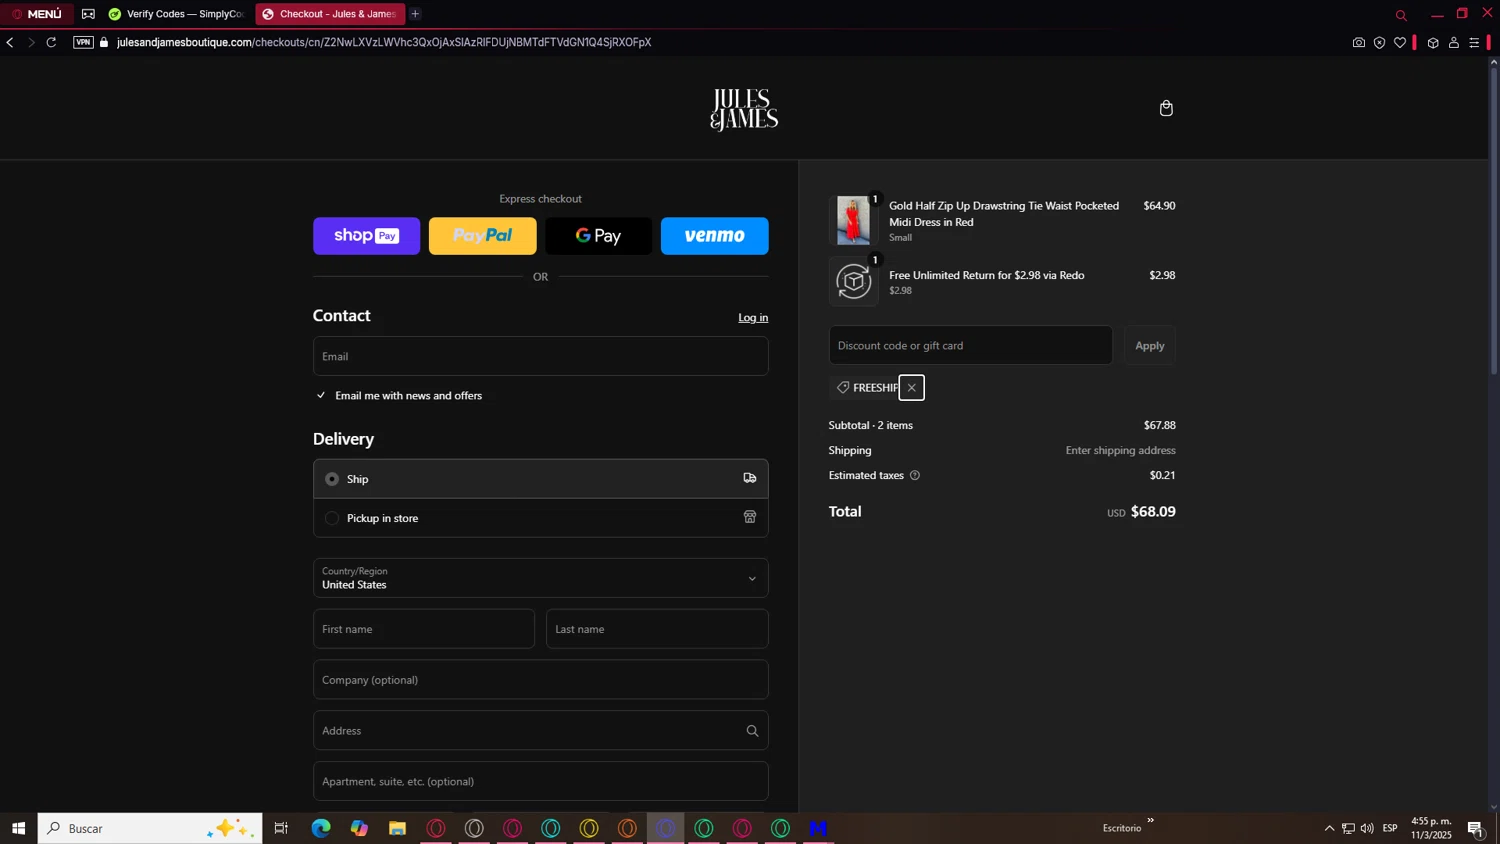Open the red midi dress thumbnail
The height and width of the screenshot is (844, 1500).
(x=853, y=220)
